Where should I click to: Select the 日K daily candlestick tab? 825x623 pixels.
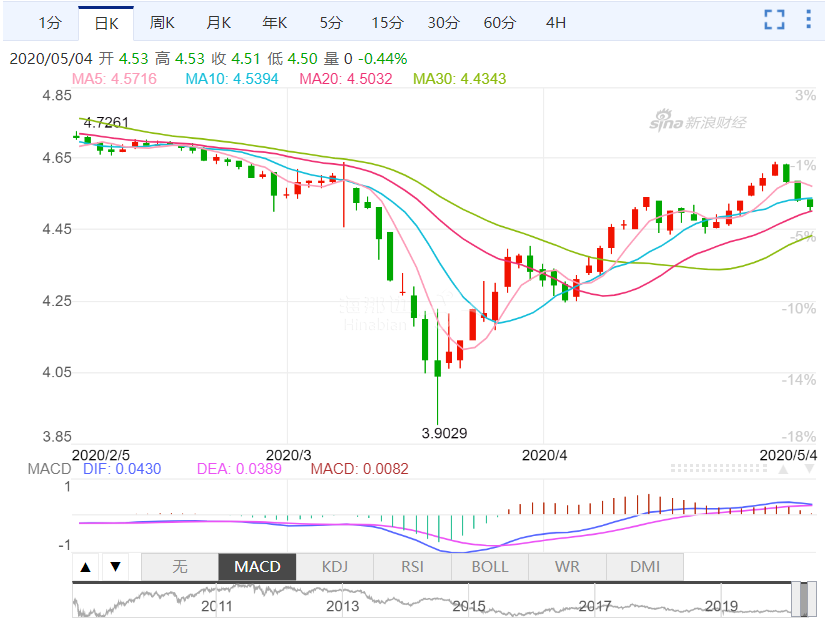[105, 22]
